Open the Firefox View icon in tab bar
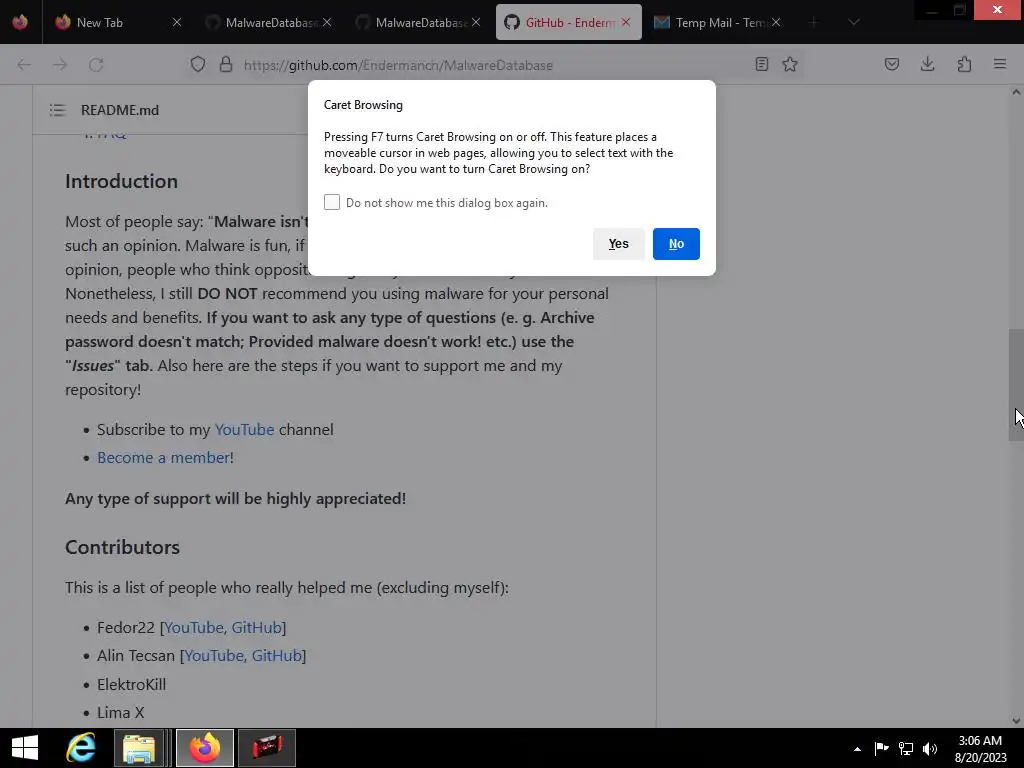This screenshot has height=768, width=1024. (20, 22)
